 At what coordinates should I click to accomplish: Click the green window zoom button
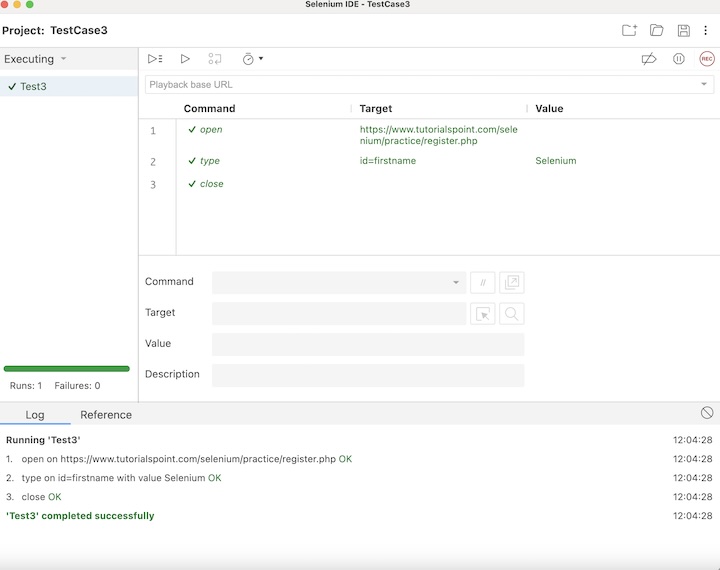29,4
